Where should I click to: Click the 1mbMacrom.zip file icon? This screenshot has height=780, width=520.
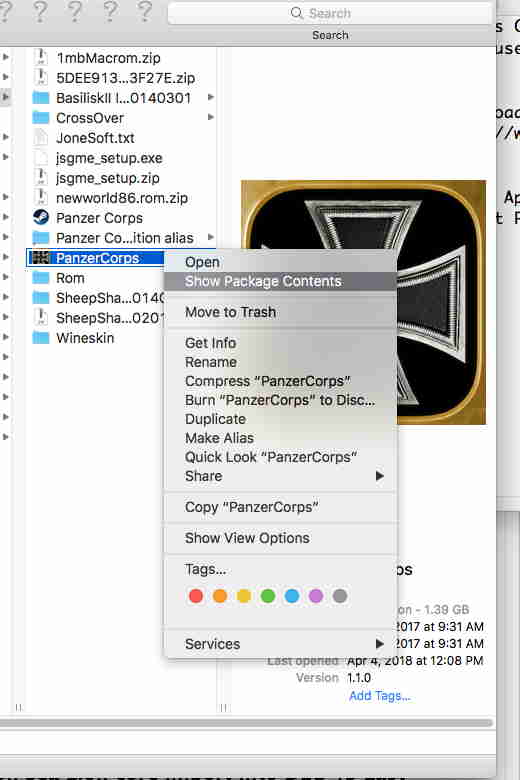(x=41, y=58)
